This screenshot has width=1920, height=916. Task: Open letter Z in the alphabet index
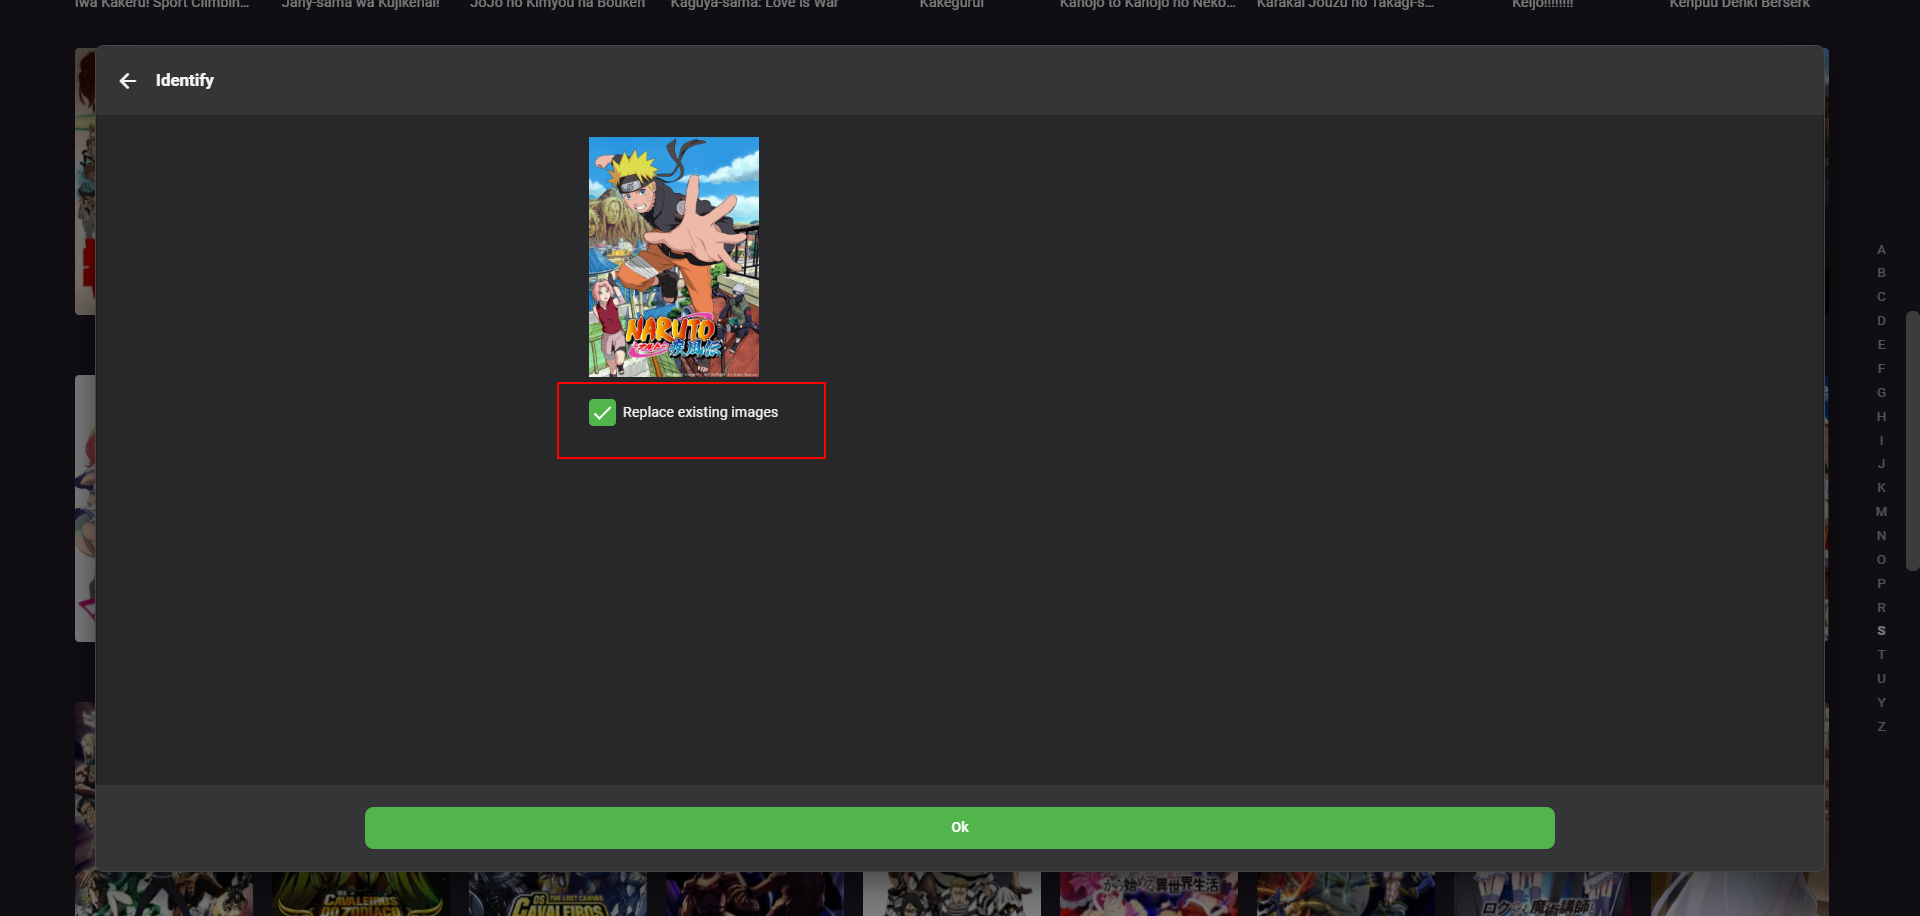pos(1881,727)
